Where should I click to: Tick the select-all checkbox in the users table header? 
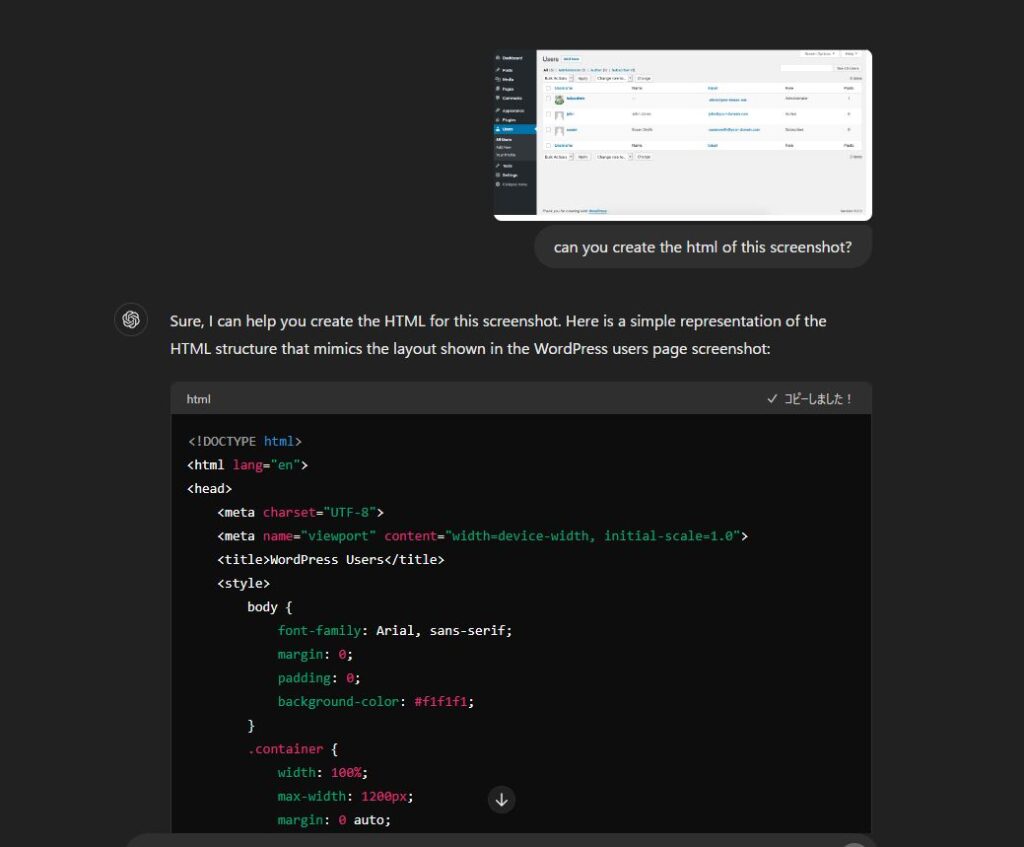click(x=548, y=88)
